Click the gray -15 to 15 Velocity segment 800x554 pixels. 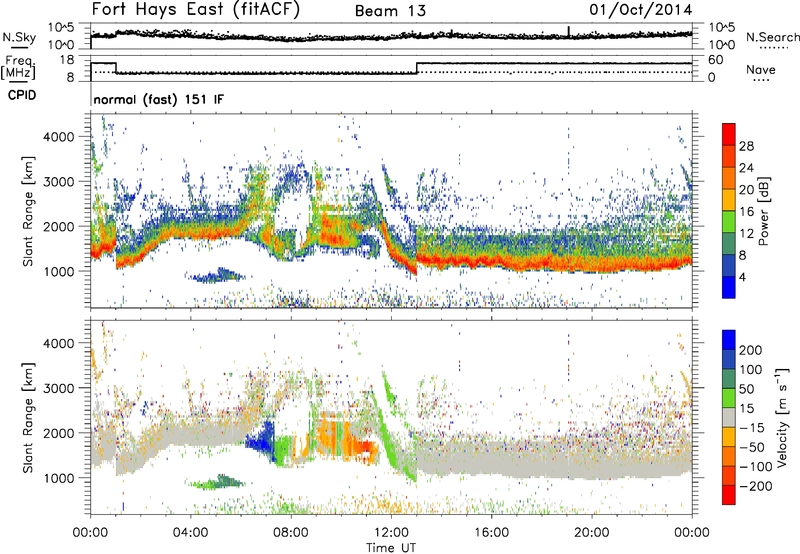pos(729,418)
